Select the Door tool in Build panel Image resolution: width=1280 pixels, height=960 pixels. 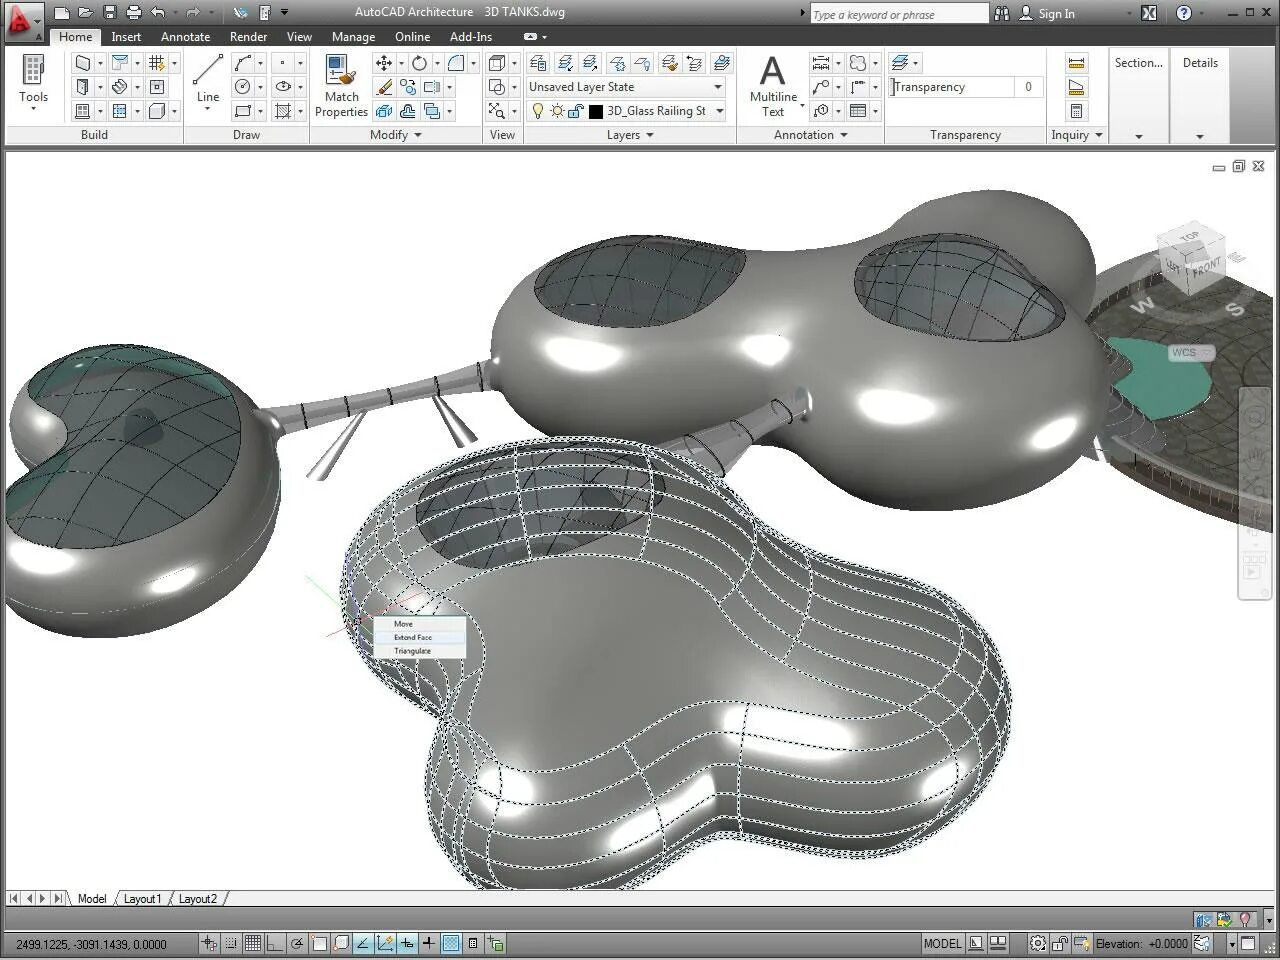click(83, 87)
